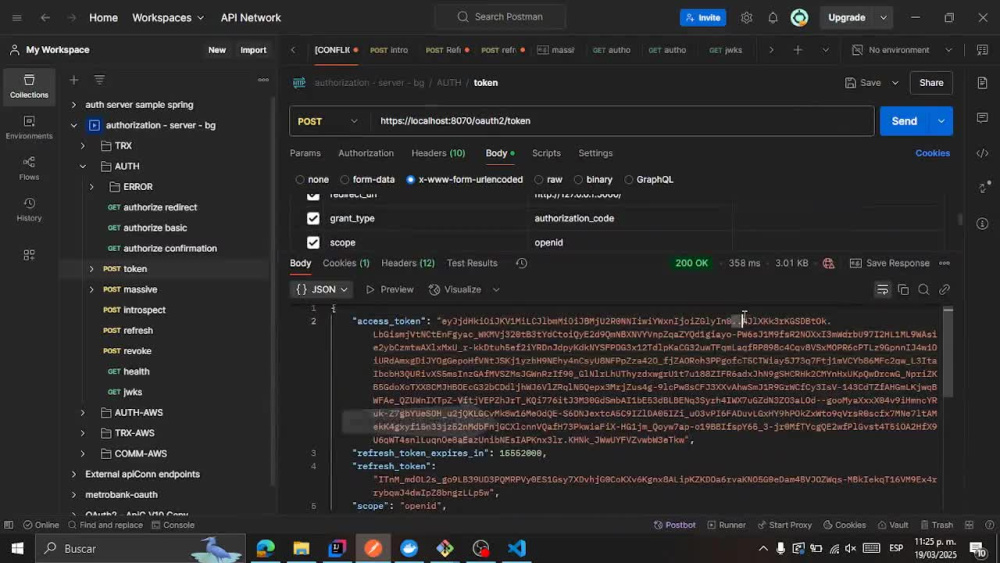Send the token request
The width and height of the screenshot is (1000, 563).
point(904,121)
